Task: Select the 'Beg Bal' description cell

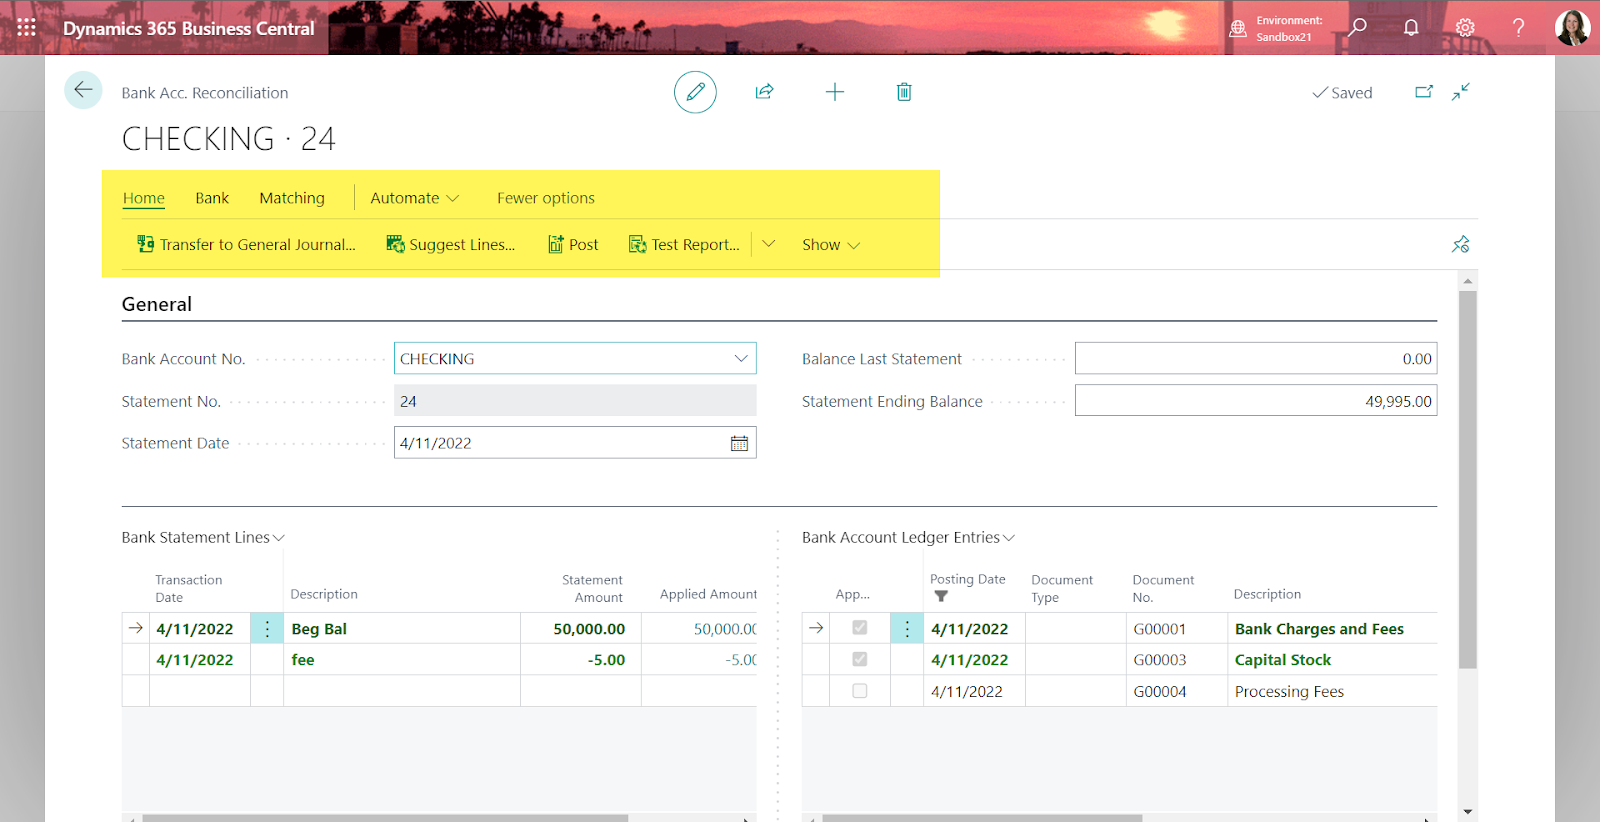Action: click(x=402, y=628)
